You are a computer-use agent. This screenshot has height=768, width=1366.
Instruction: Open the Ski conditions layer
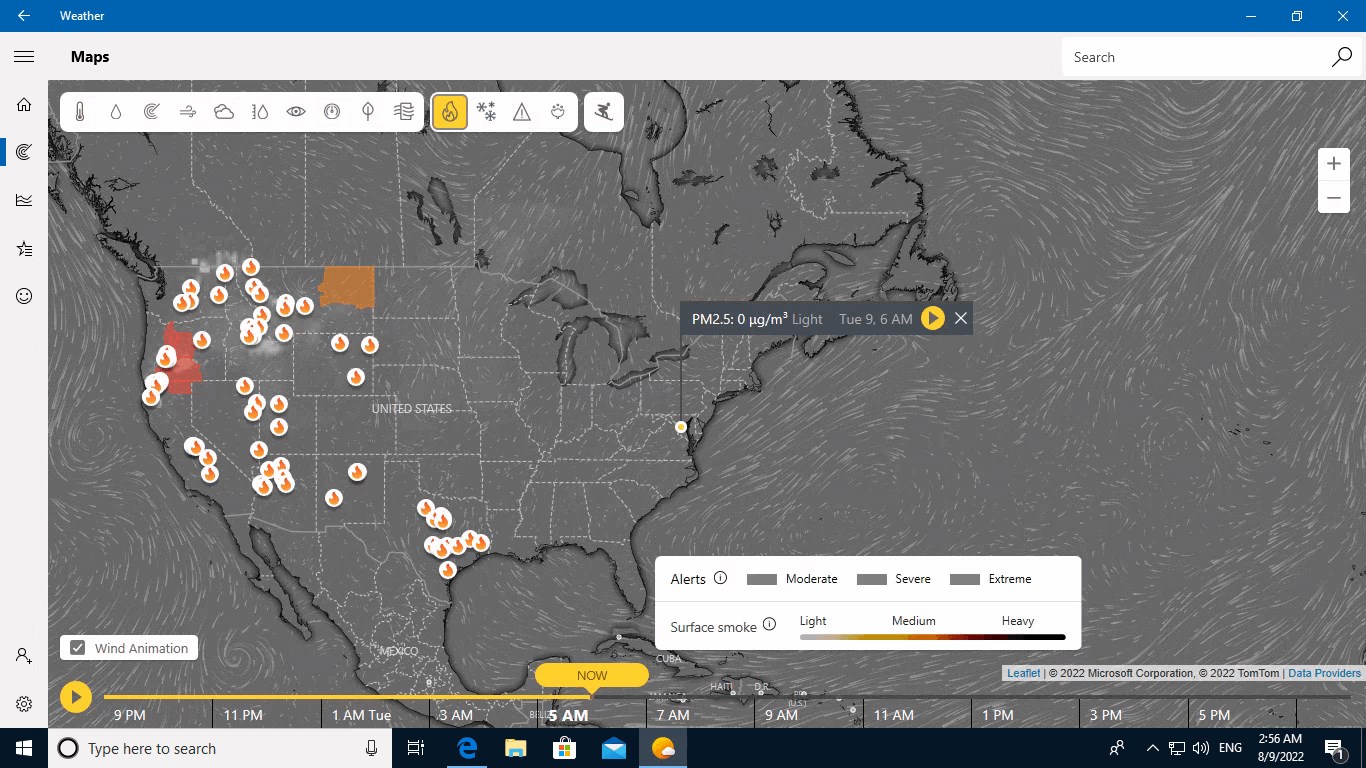point(604,111)
